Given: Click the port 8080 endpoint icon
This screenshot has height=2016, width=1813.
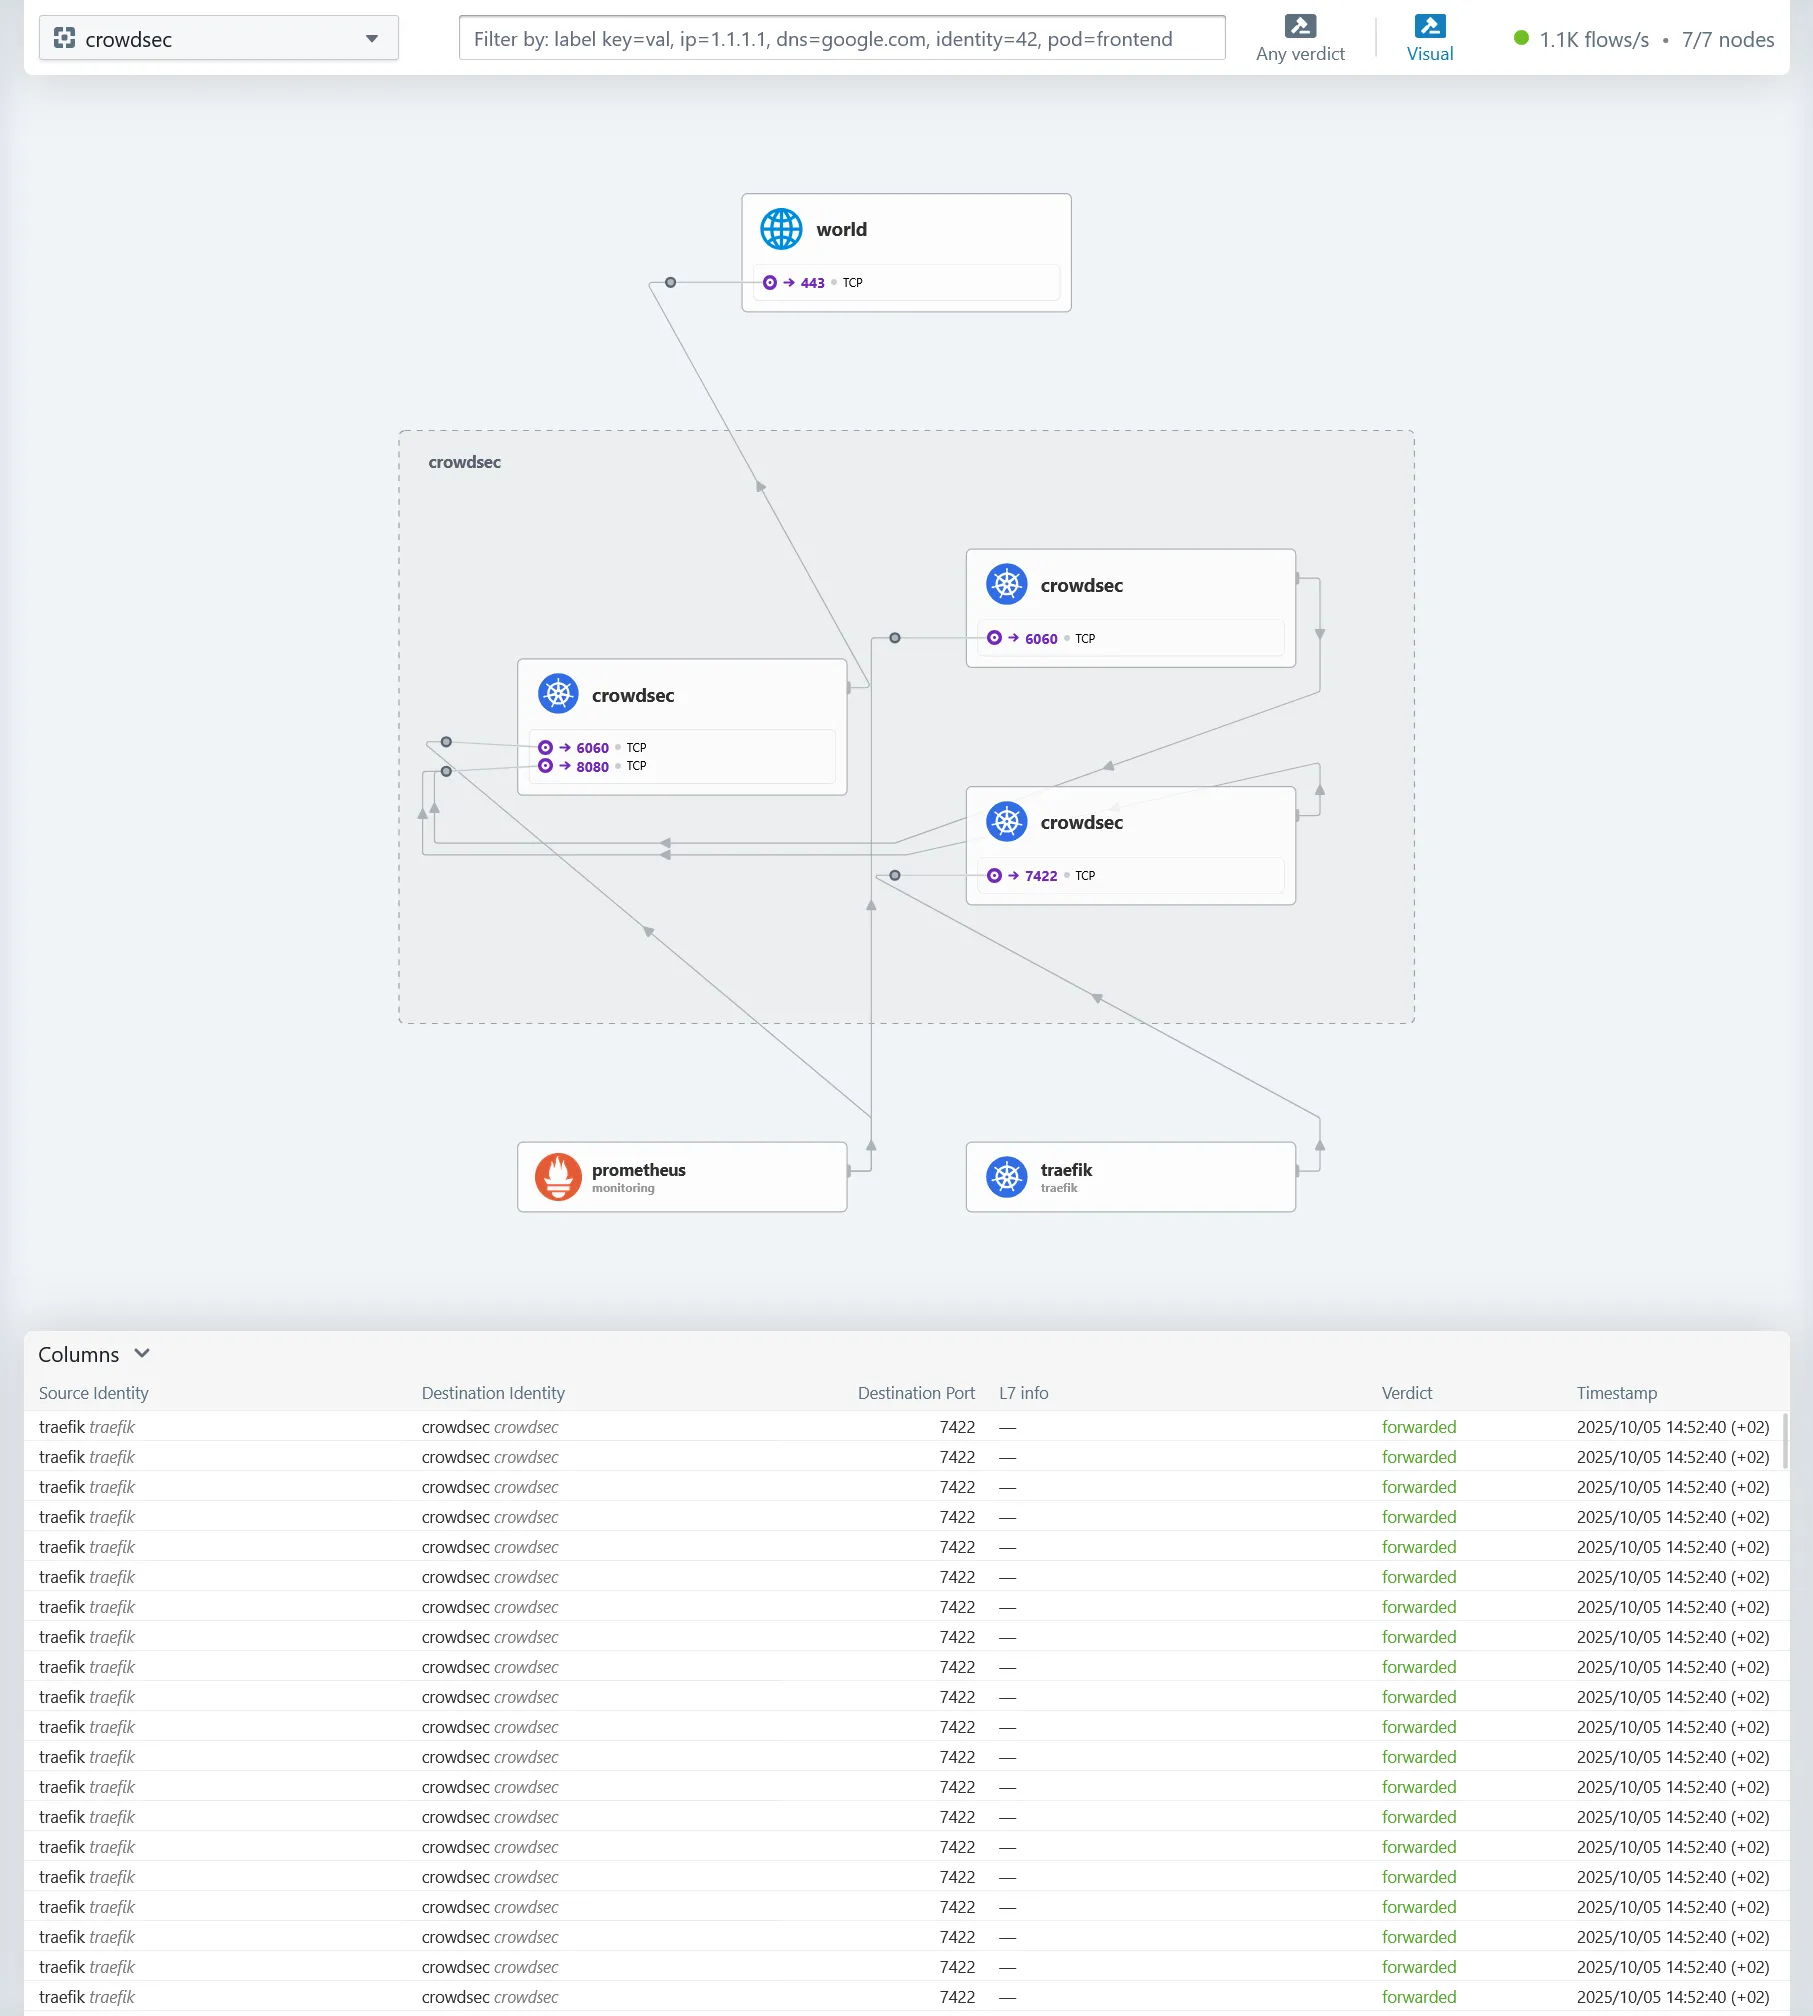Looking at the screenshot, I should pos(546,766).
